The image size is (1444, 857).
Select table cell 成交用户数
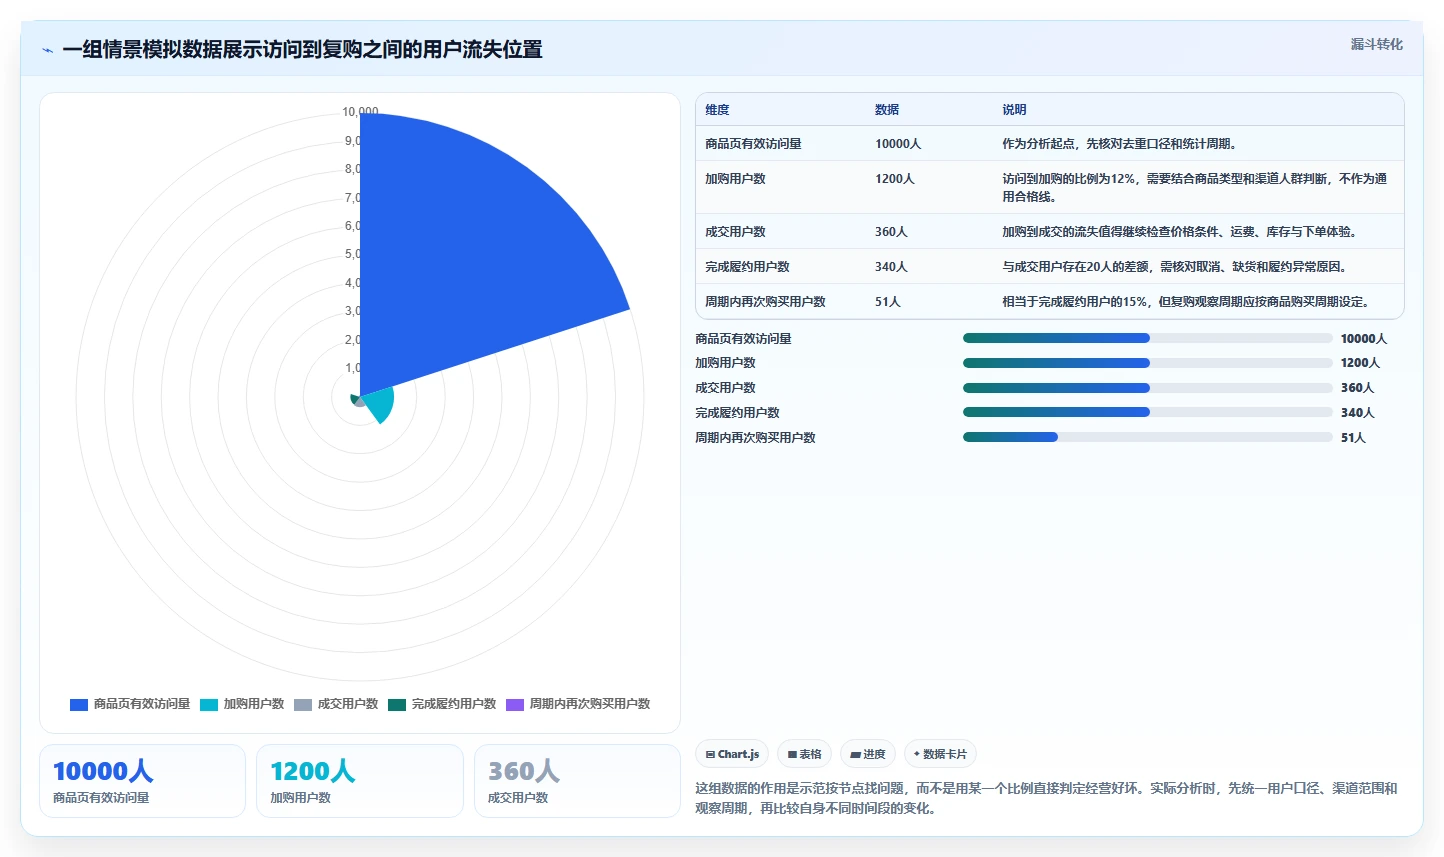(x=735, y=232)
